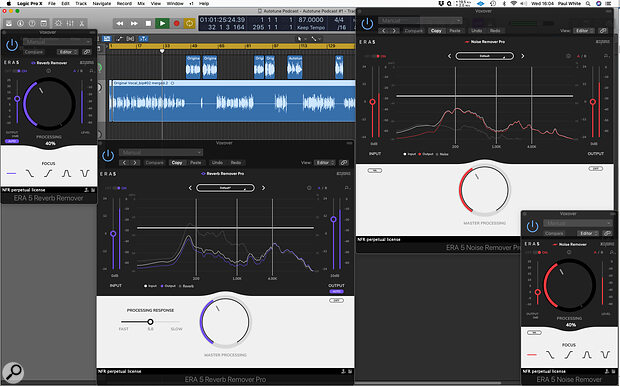The width and height of the screenshot is (620, 386).
Task: Open the Mixer icon in Logic toolbar
Action: pos(70,23)
